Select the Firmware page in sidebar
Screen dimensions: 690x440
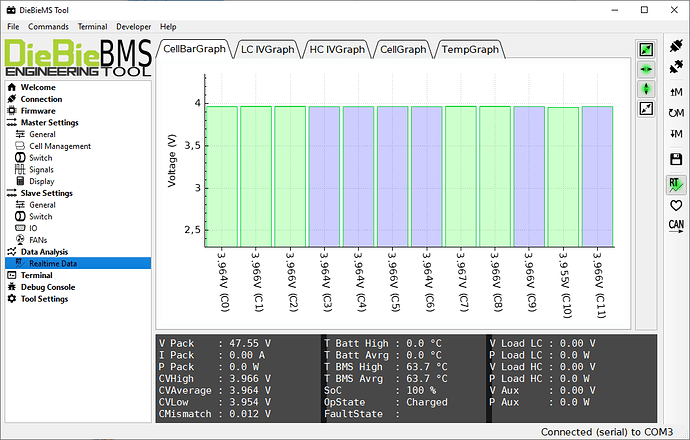point(40,111)
